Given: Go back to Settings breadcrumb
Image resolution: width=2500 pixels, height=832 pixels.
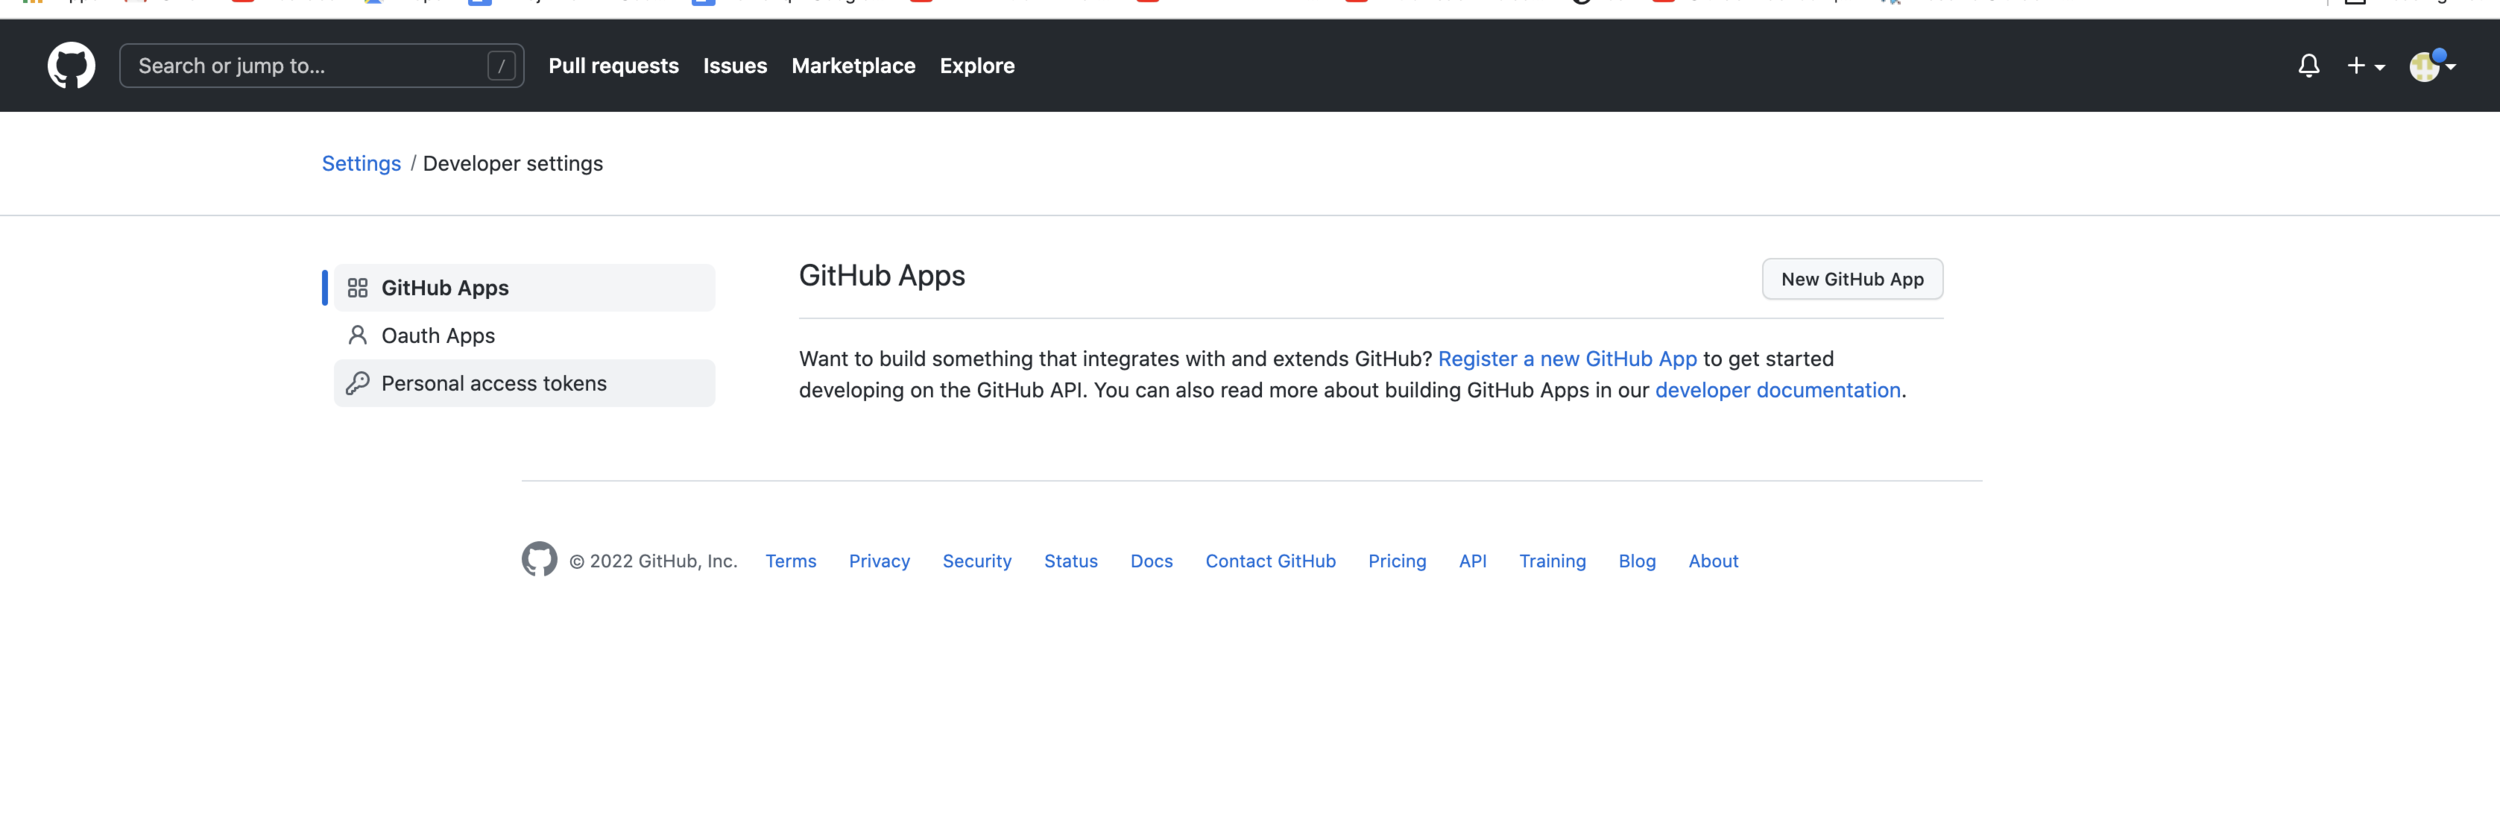Looking at the screenshot, I should tap(361, 163).
